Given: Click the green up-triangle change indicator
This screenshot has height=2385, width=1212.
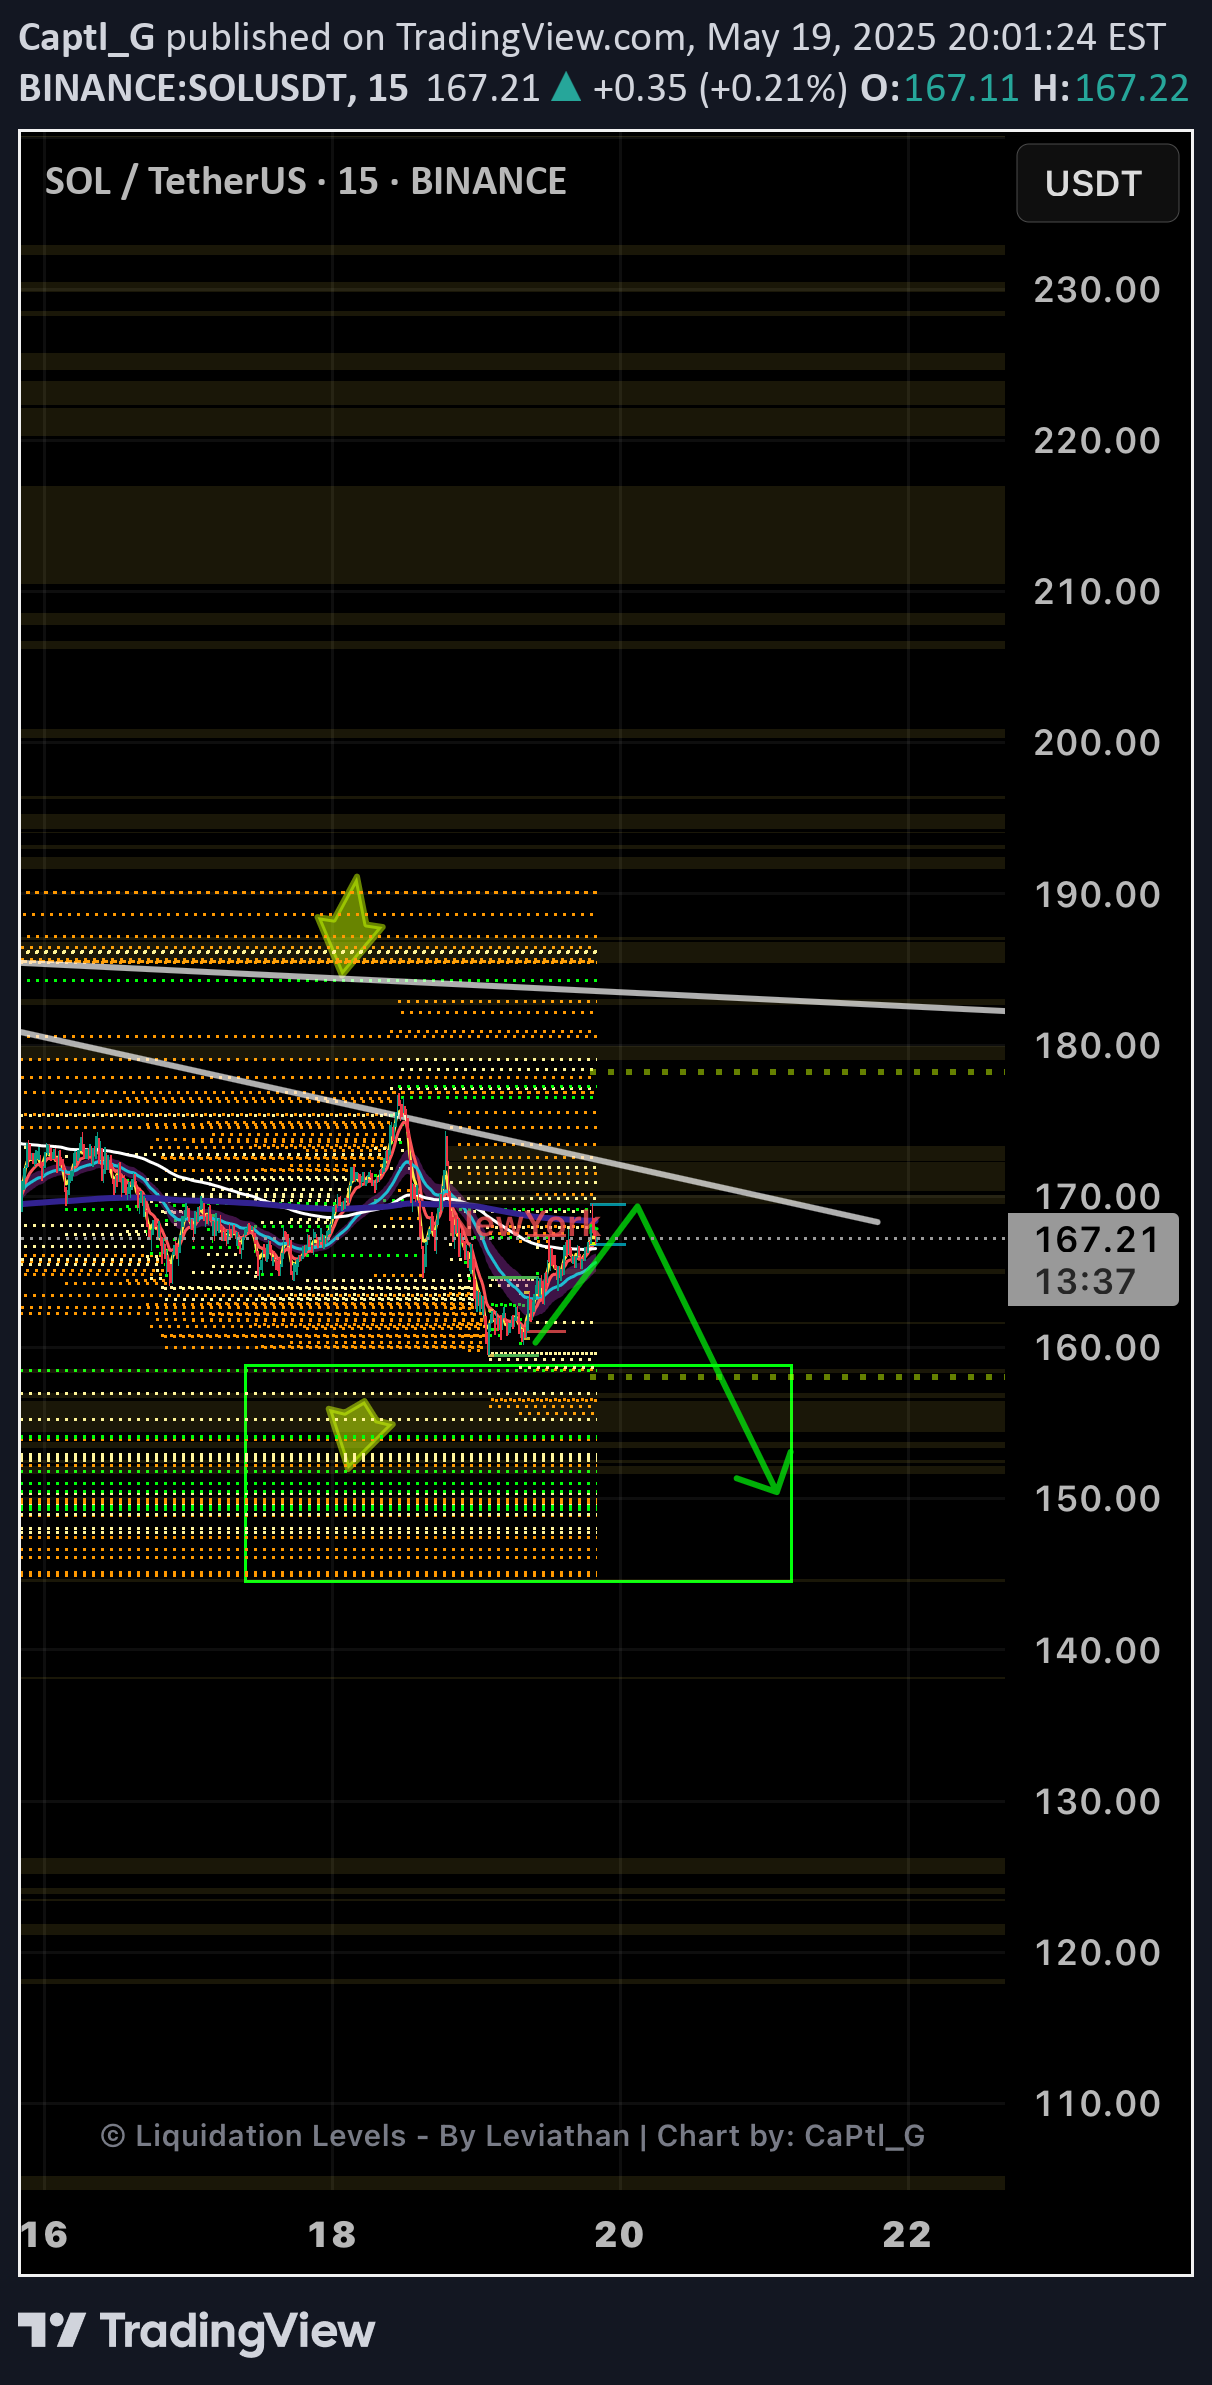Looking at the screenshot, I should point(566,88).
